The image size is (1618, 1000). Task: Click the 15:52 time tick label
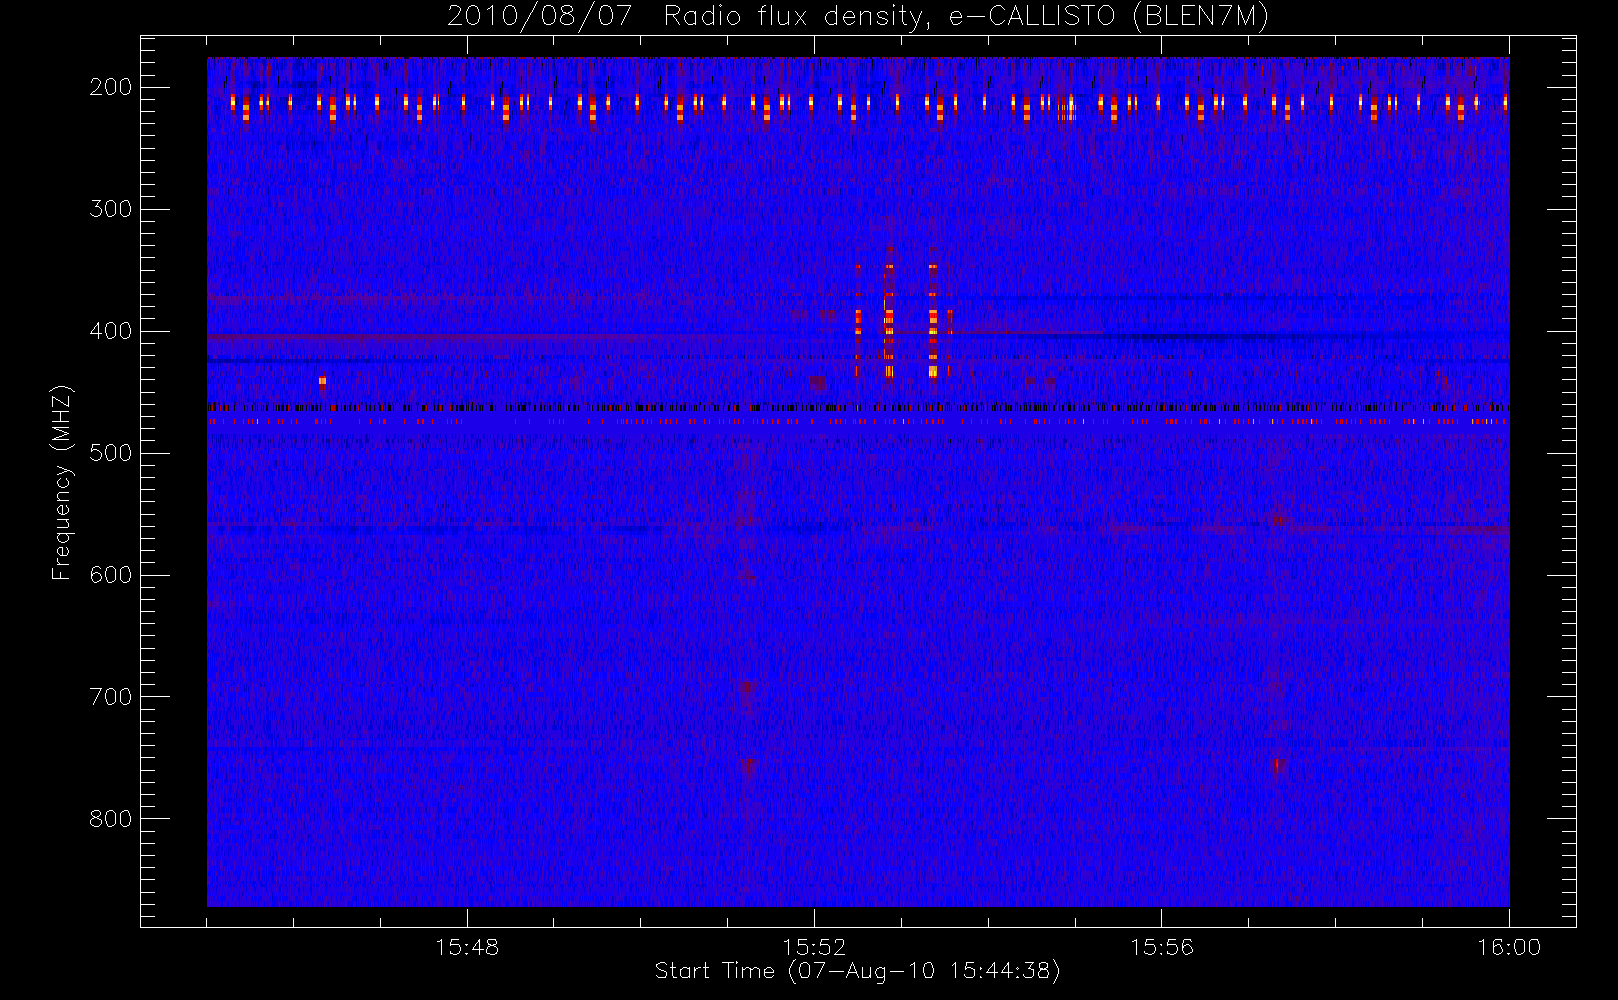pos(814,947)
